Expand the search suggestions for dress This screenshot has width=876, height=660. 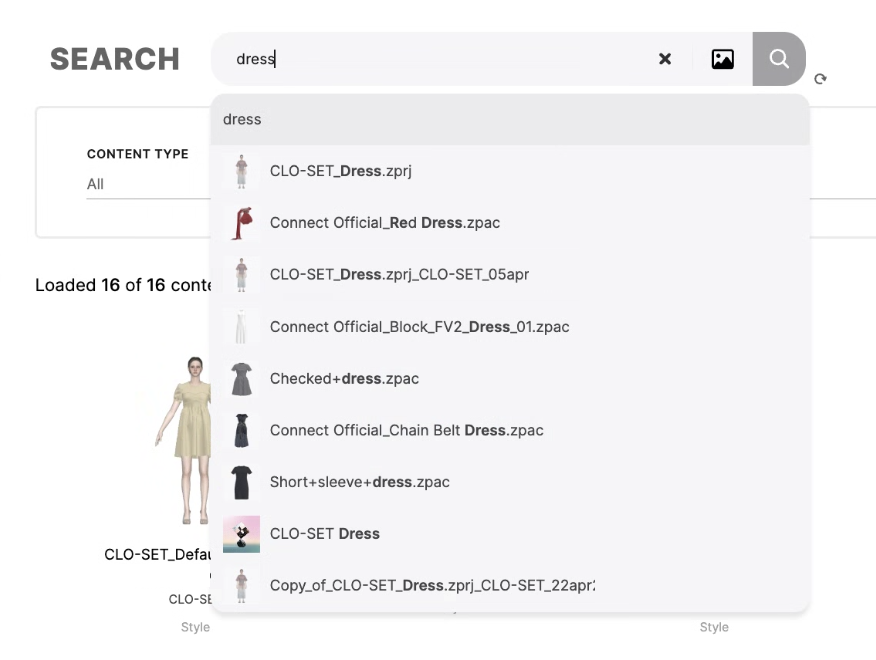pos(400,119)
